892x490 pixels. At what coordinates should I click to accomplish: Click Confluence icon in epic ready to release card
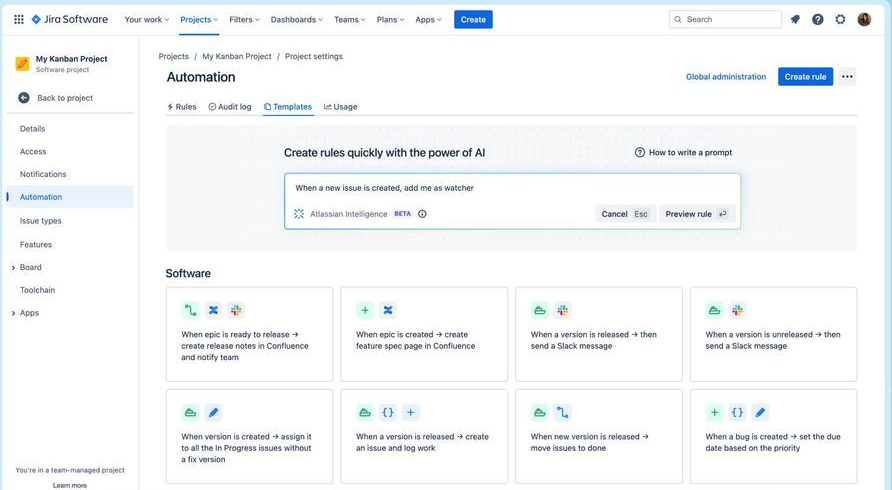coord(213,310)
